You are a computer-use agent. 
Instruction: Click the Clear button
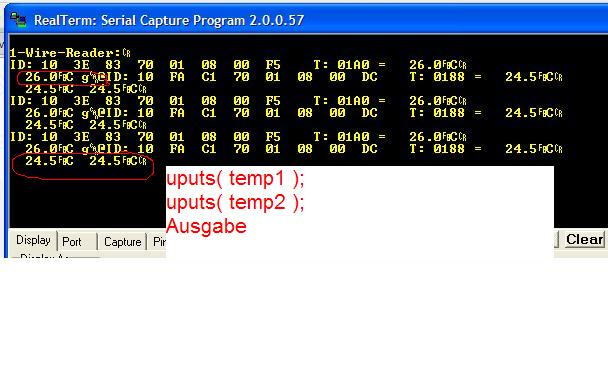(585, 239)
